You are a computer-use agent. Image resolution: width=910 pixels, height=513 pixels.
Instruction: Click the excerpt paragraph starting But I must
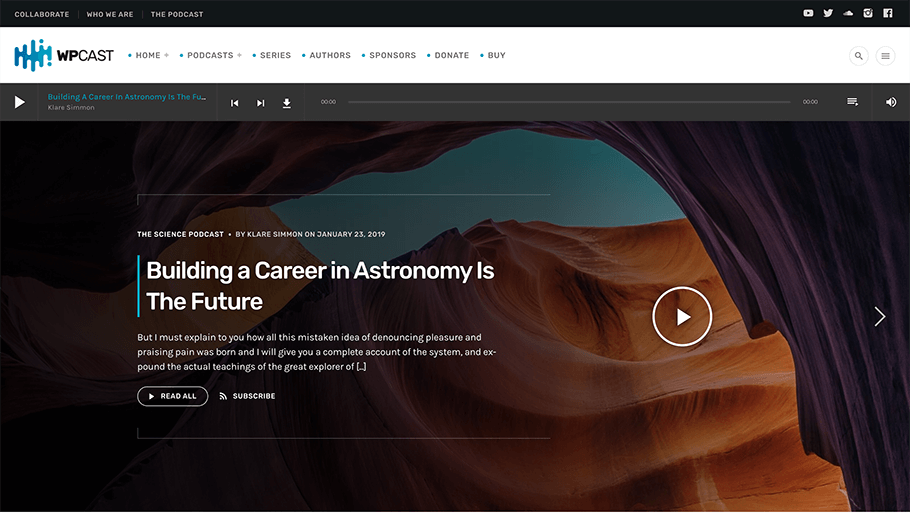click(x=317, y=352)
